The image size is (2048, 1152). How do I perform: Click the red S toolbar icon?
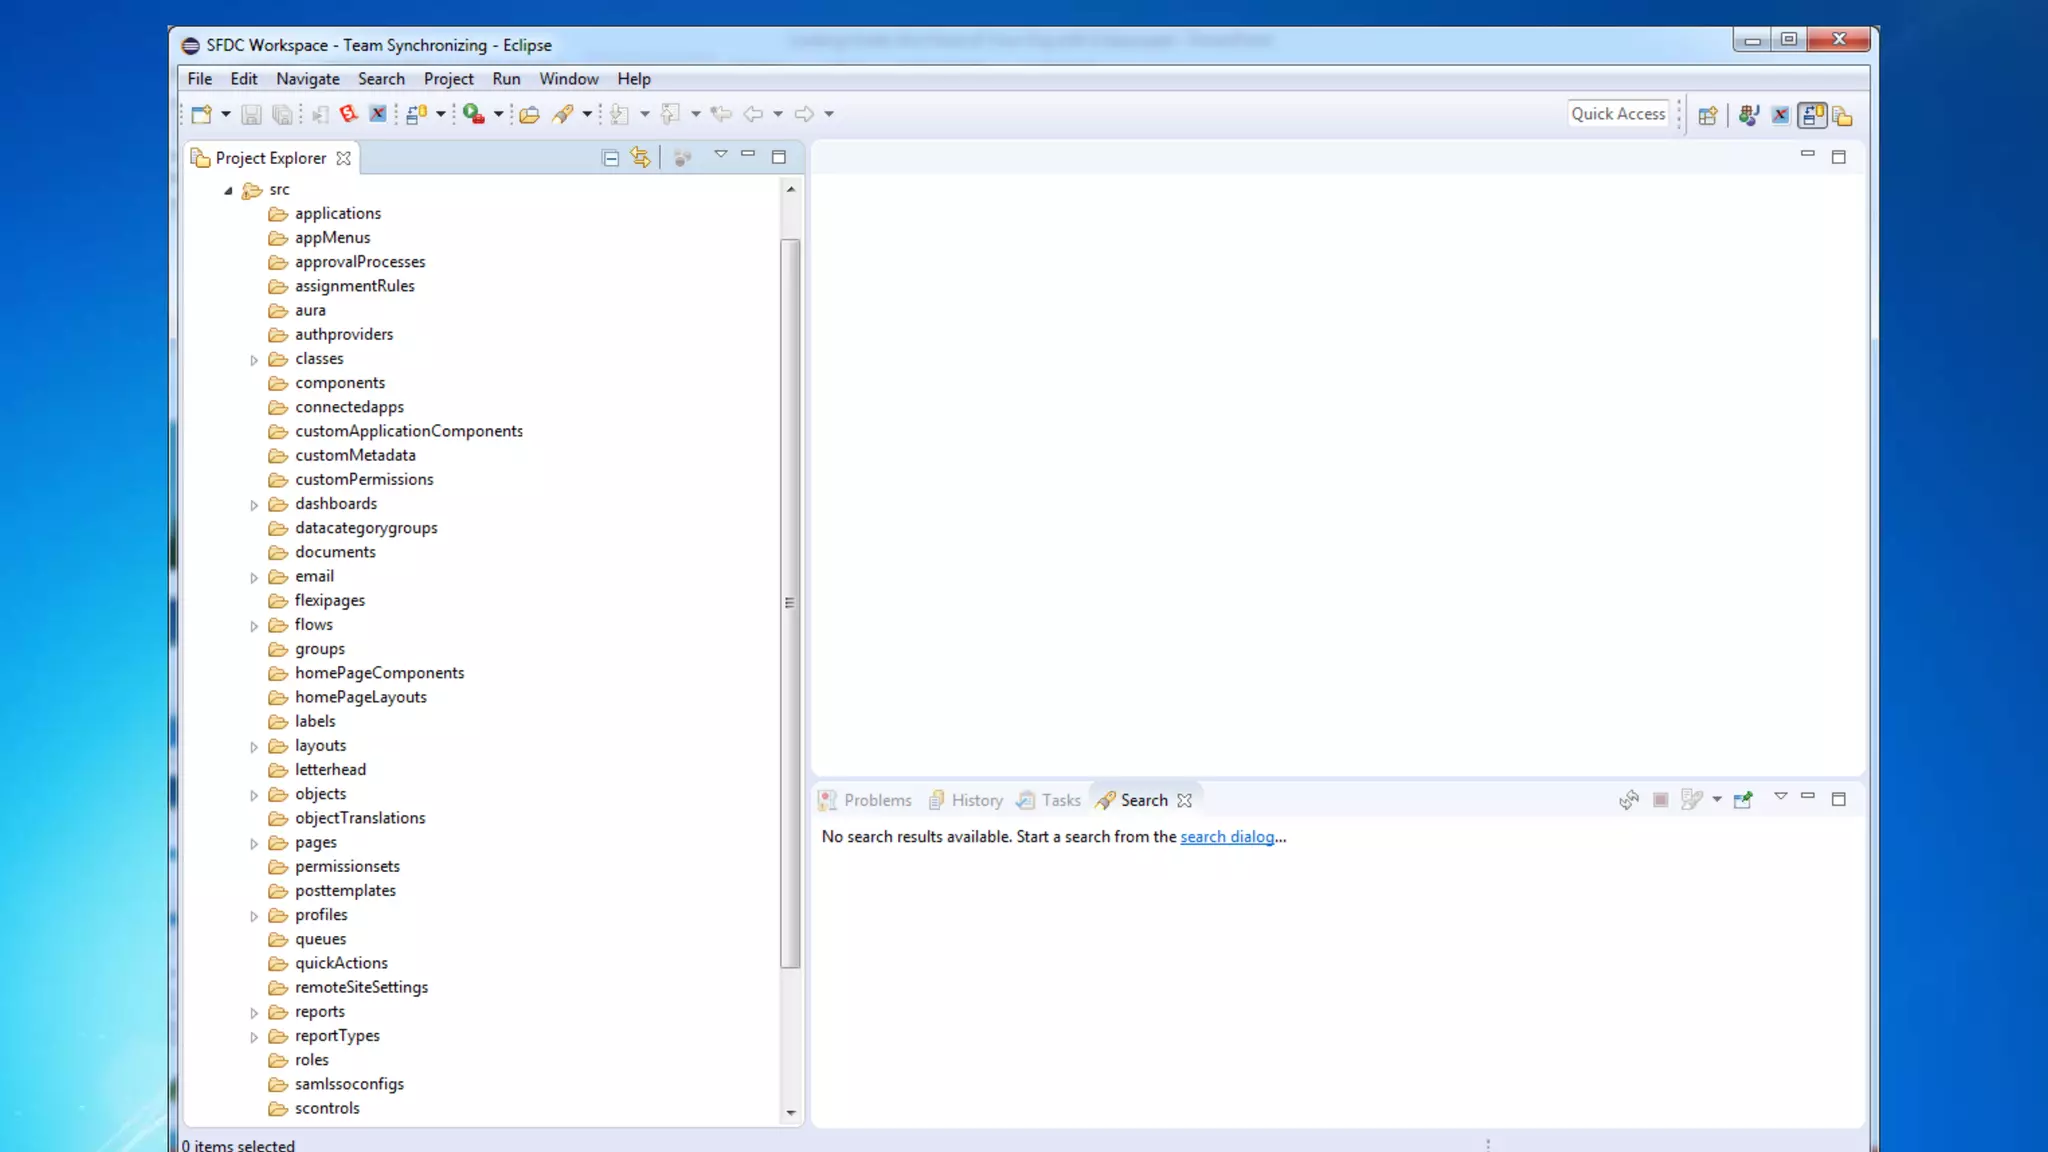(348, 114)
